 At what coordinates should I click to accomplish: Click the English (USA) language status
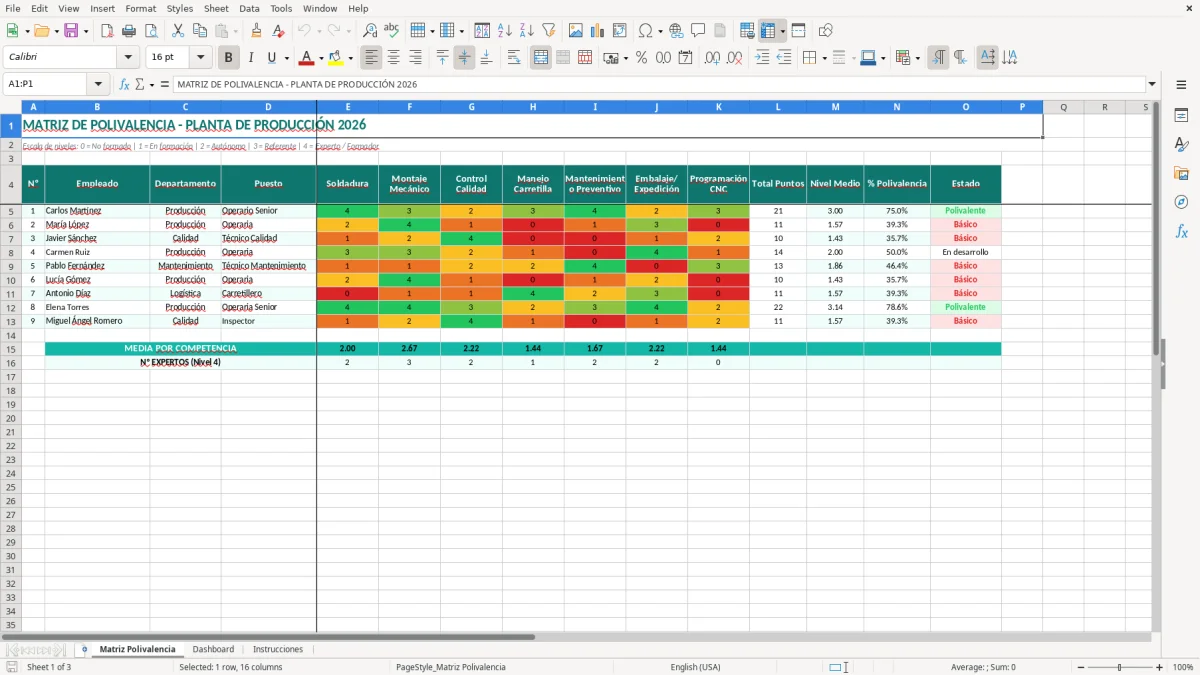pyautogui.click(x=695, y=667)
